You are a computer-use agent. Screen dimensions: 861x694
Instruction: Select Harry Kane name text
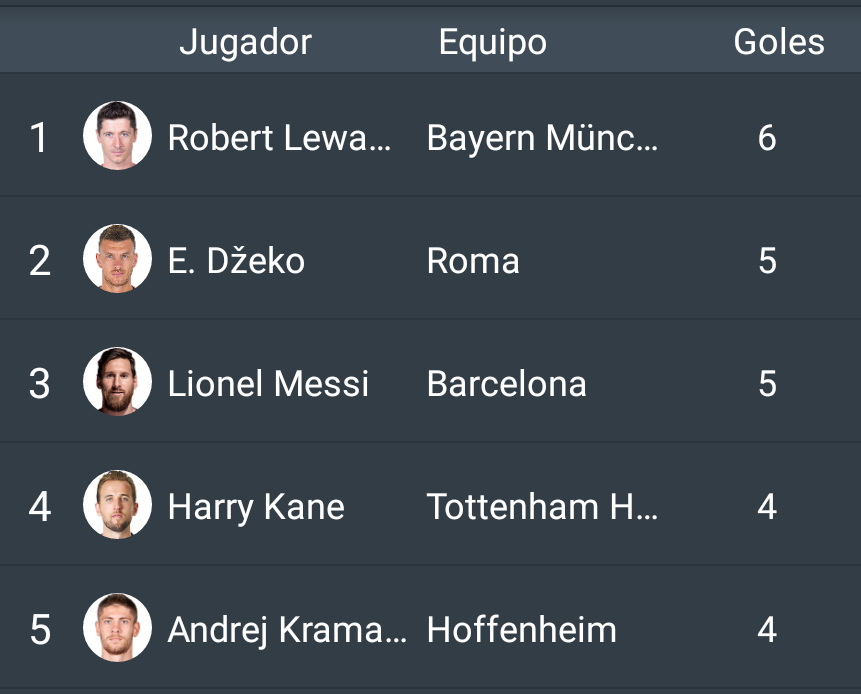point(256,507)
